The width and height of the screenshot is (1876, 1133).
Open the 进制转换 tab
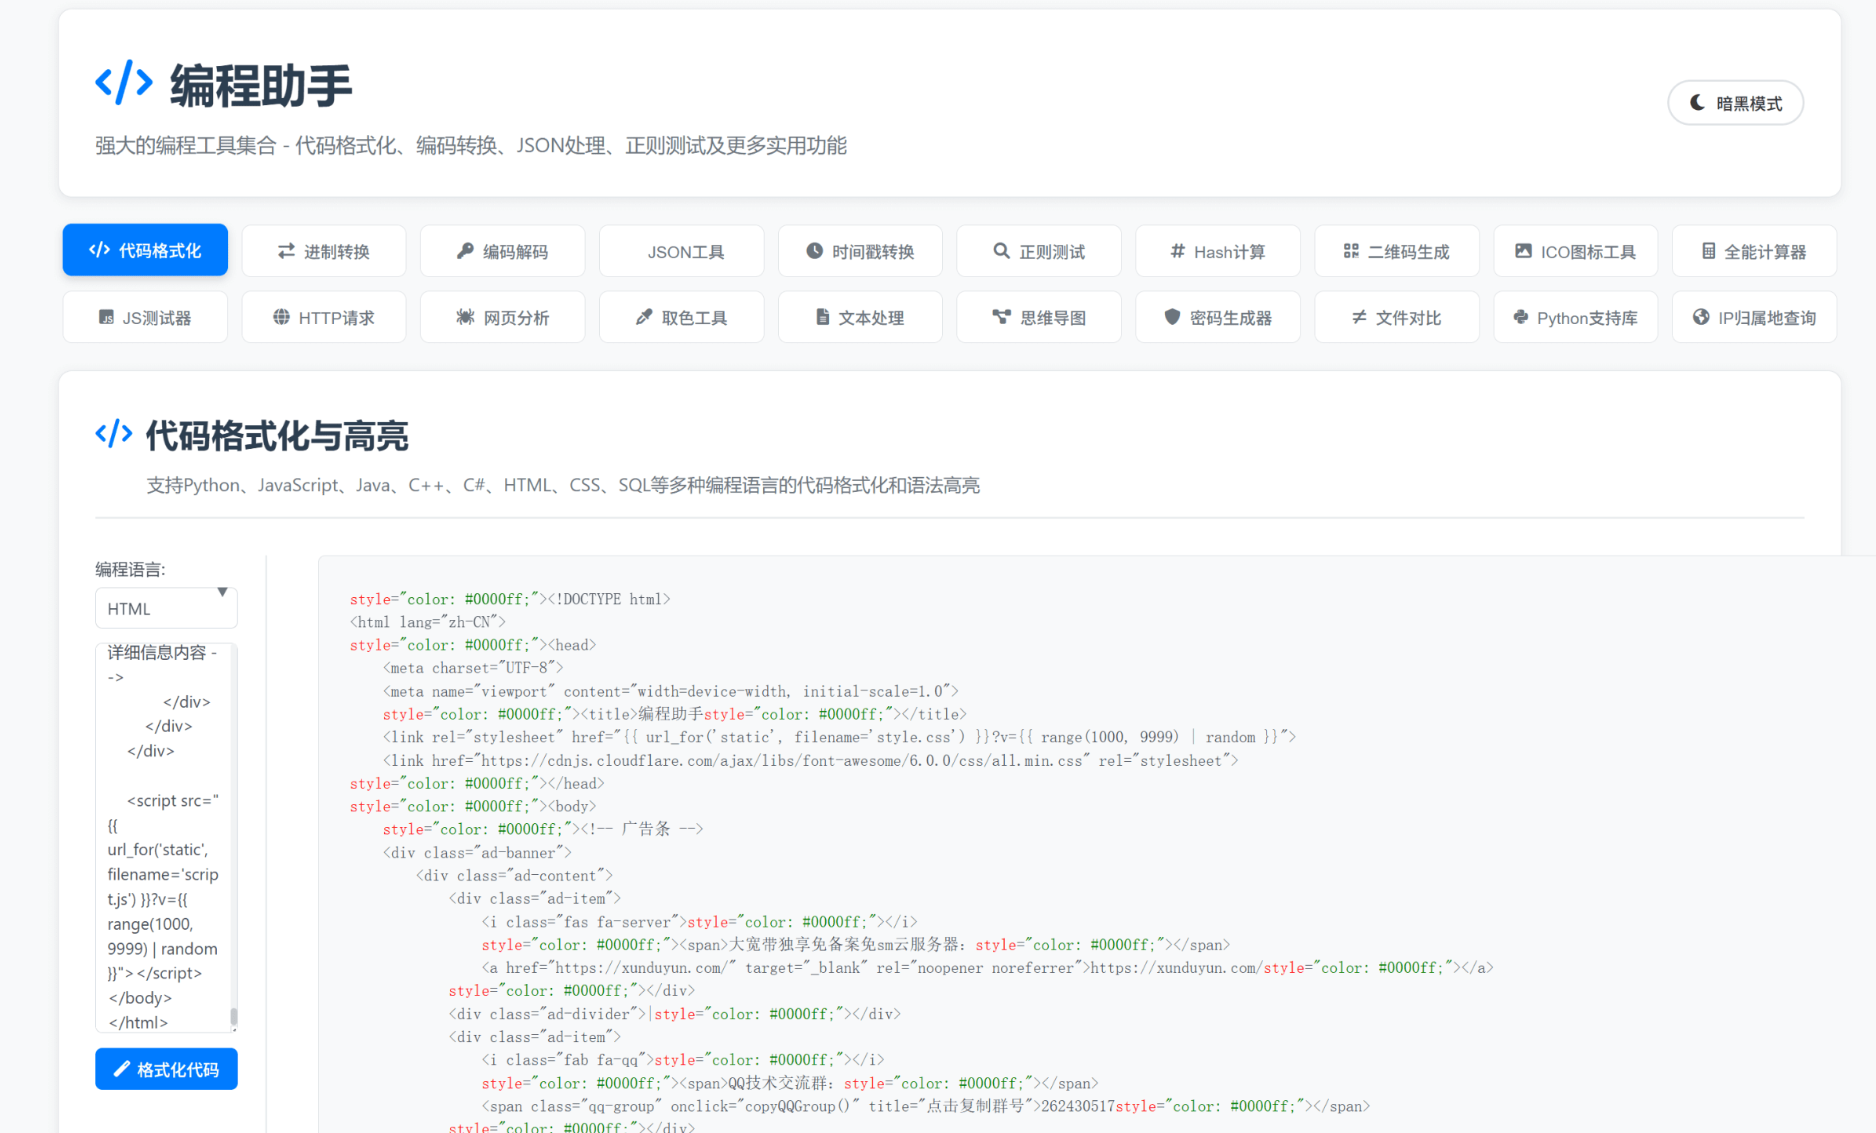(x=324, y=251)
